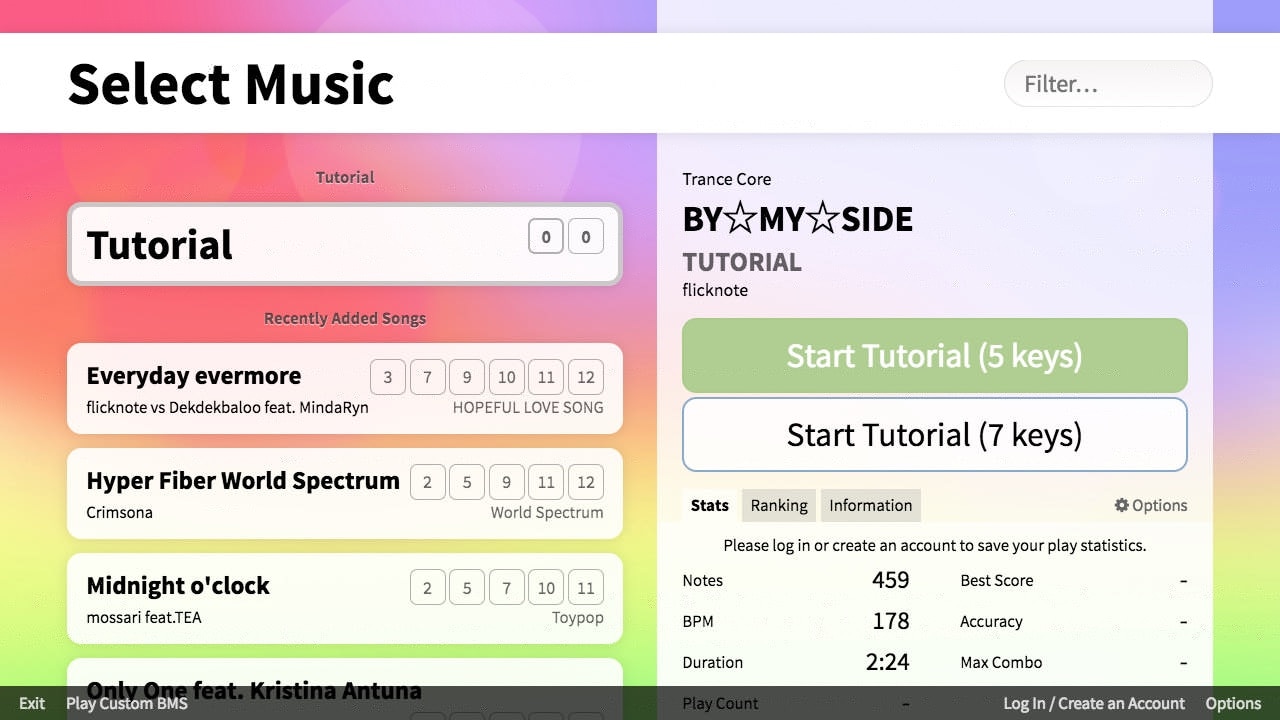Open Log In / Create an Account
This screenshot has width=1280, height=720.
1093,703
